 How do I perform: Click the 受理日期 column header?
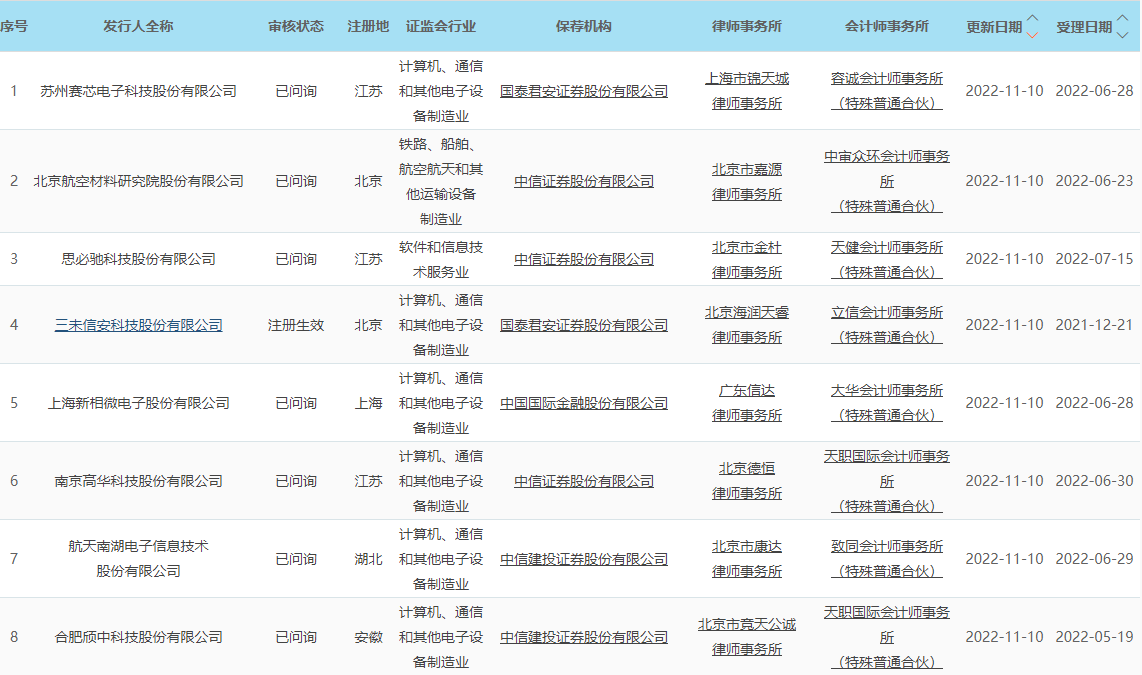coord(1084,27)
